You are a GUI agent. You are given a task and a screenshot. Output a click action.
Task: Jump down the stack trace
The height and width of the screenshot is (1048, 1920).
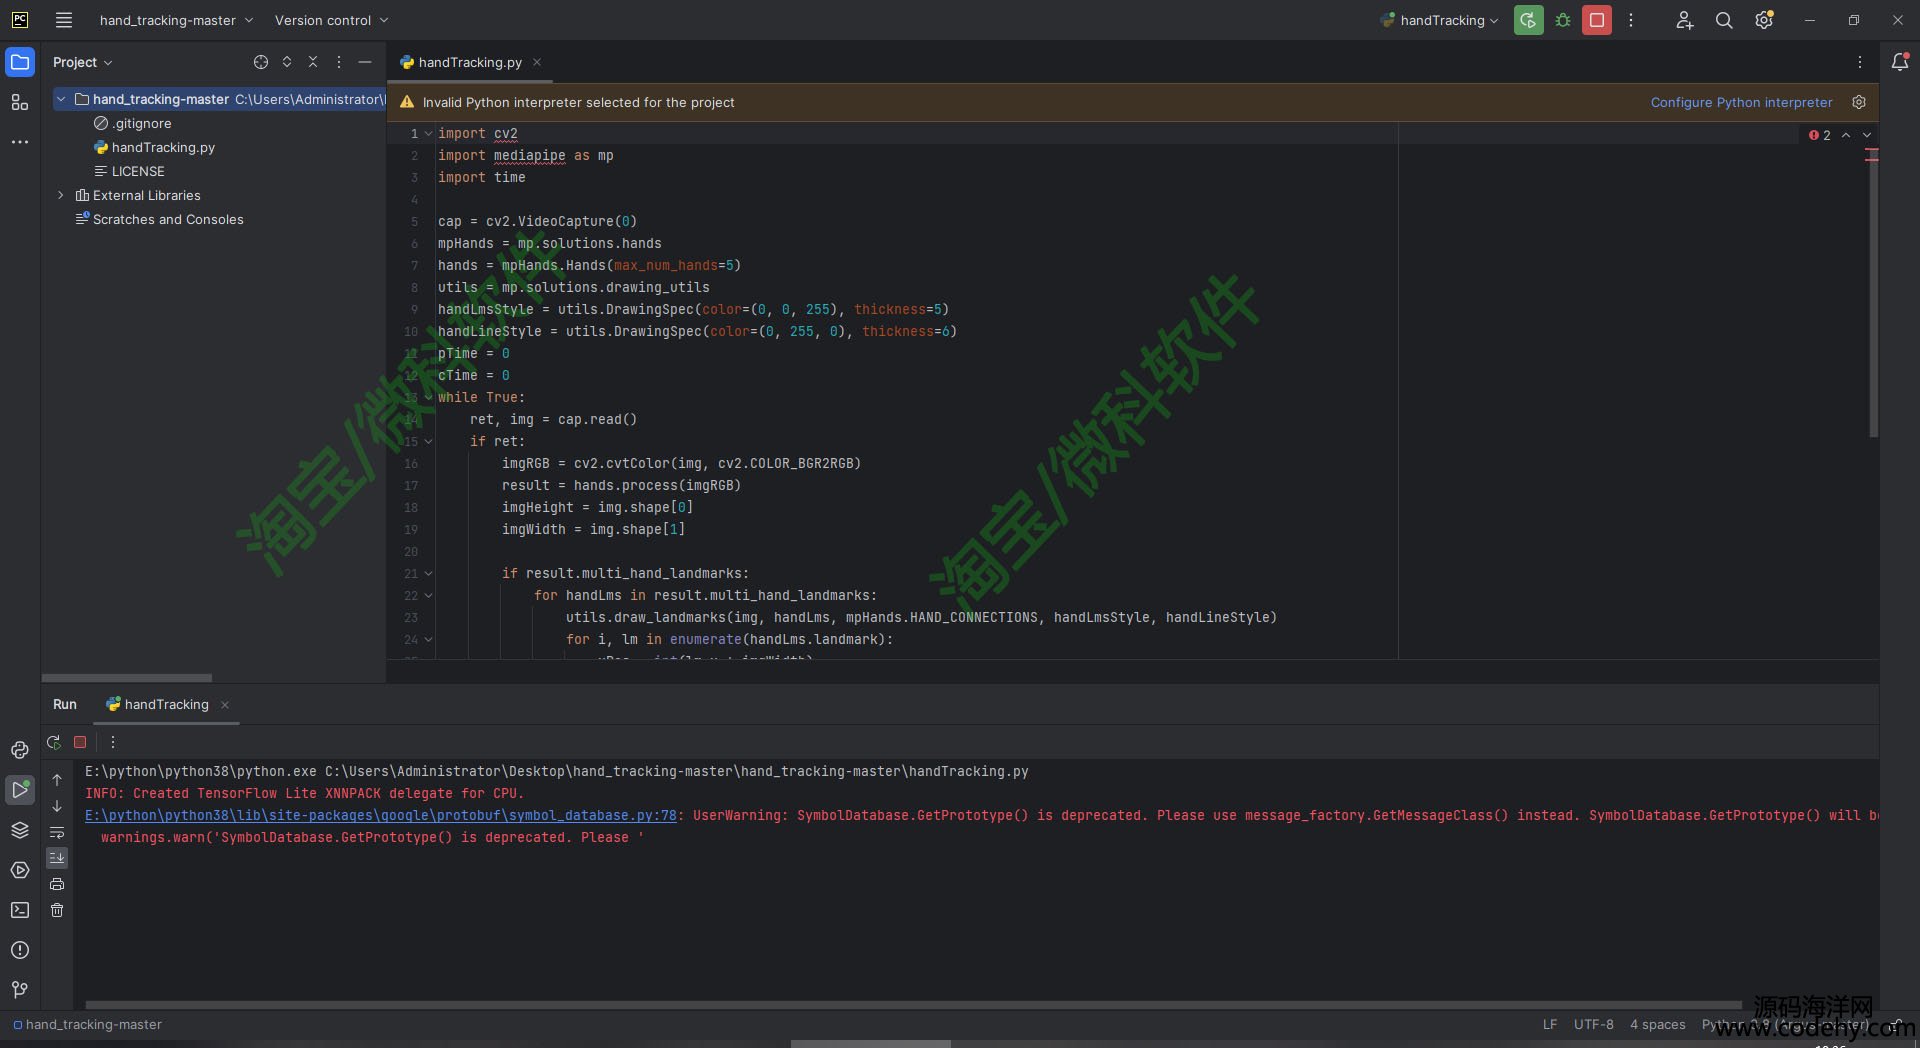[57, 806]
